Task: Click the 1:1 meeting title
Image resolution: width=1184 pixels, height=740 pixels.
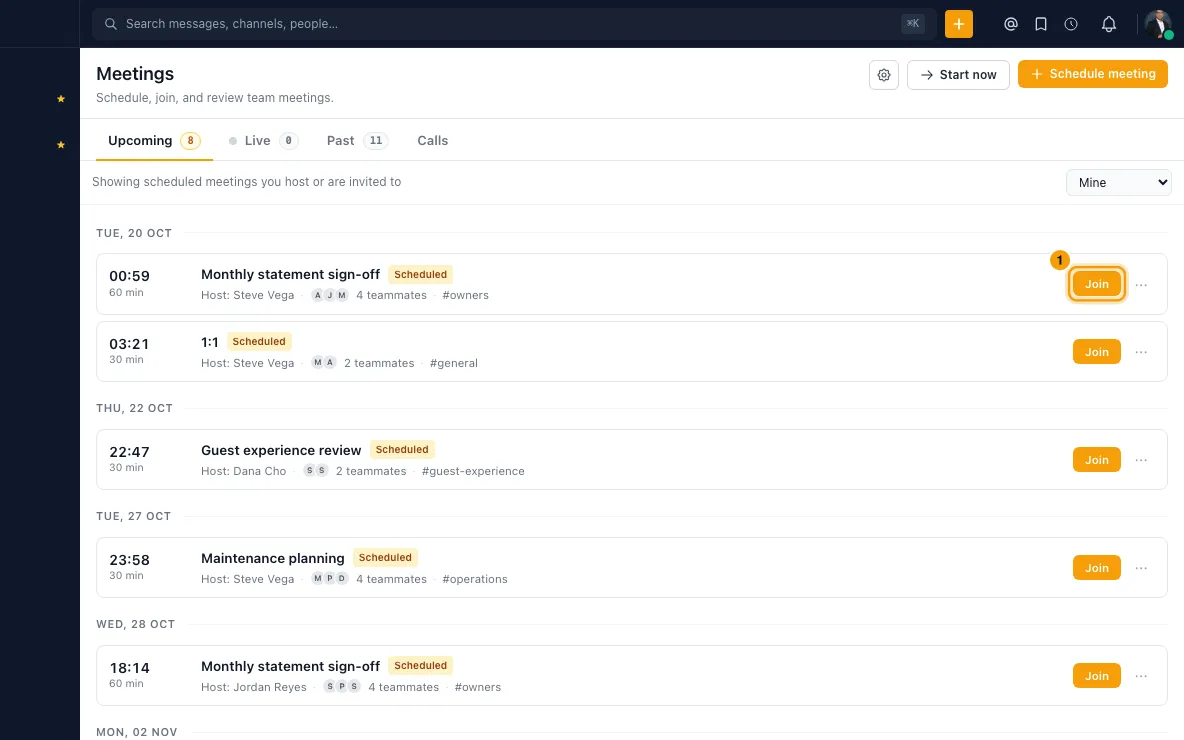Action: tap(210, 342)
